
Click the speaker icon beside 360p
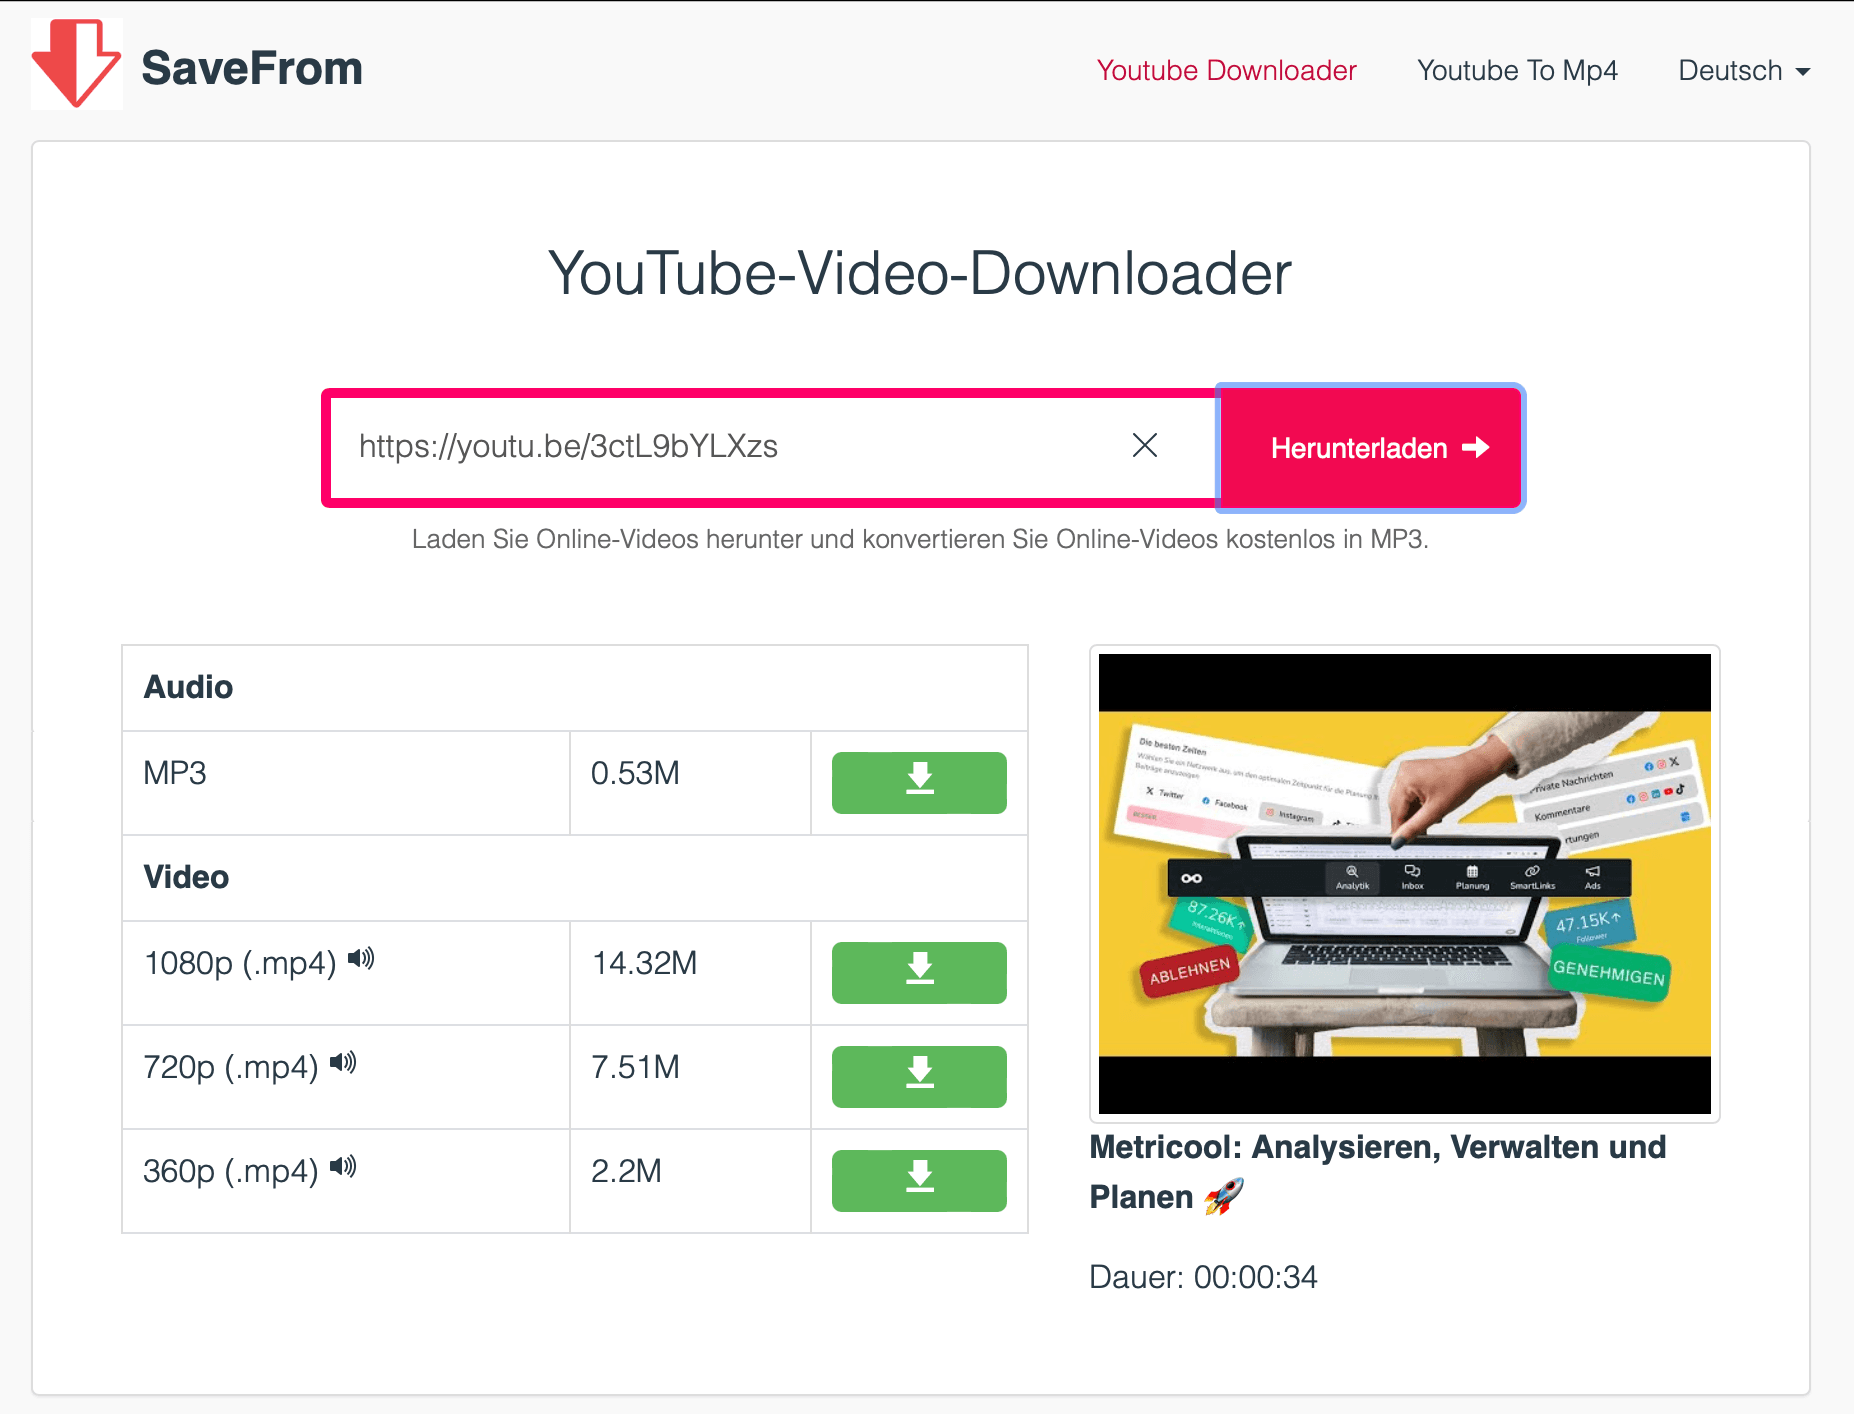pos(343,1167)
